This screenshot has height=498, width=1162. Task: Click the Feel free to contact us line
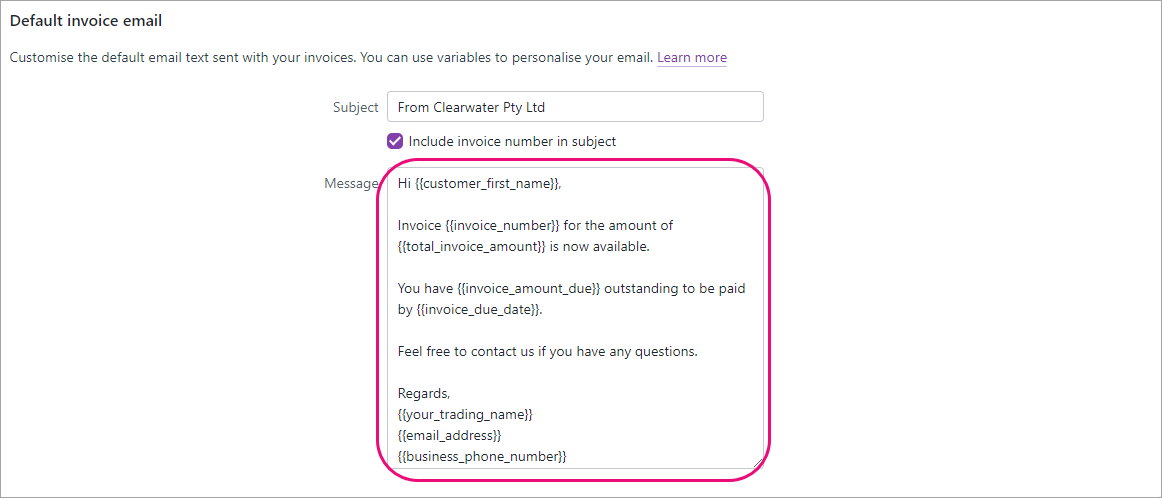(548, 352)
